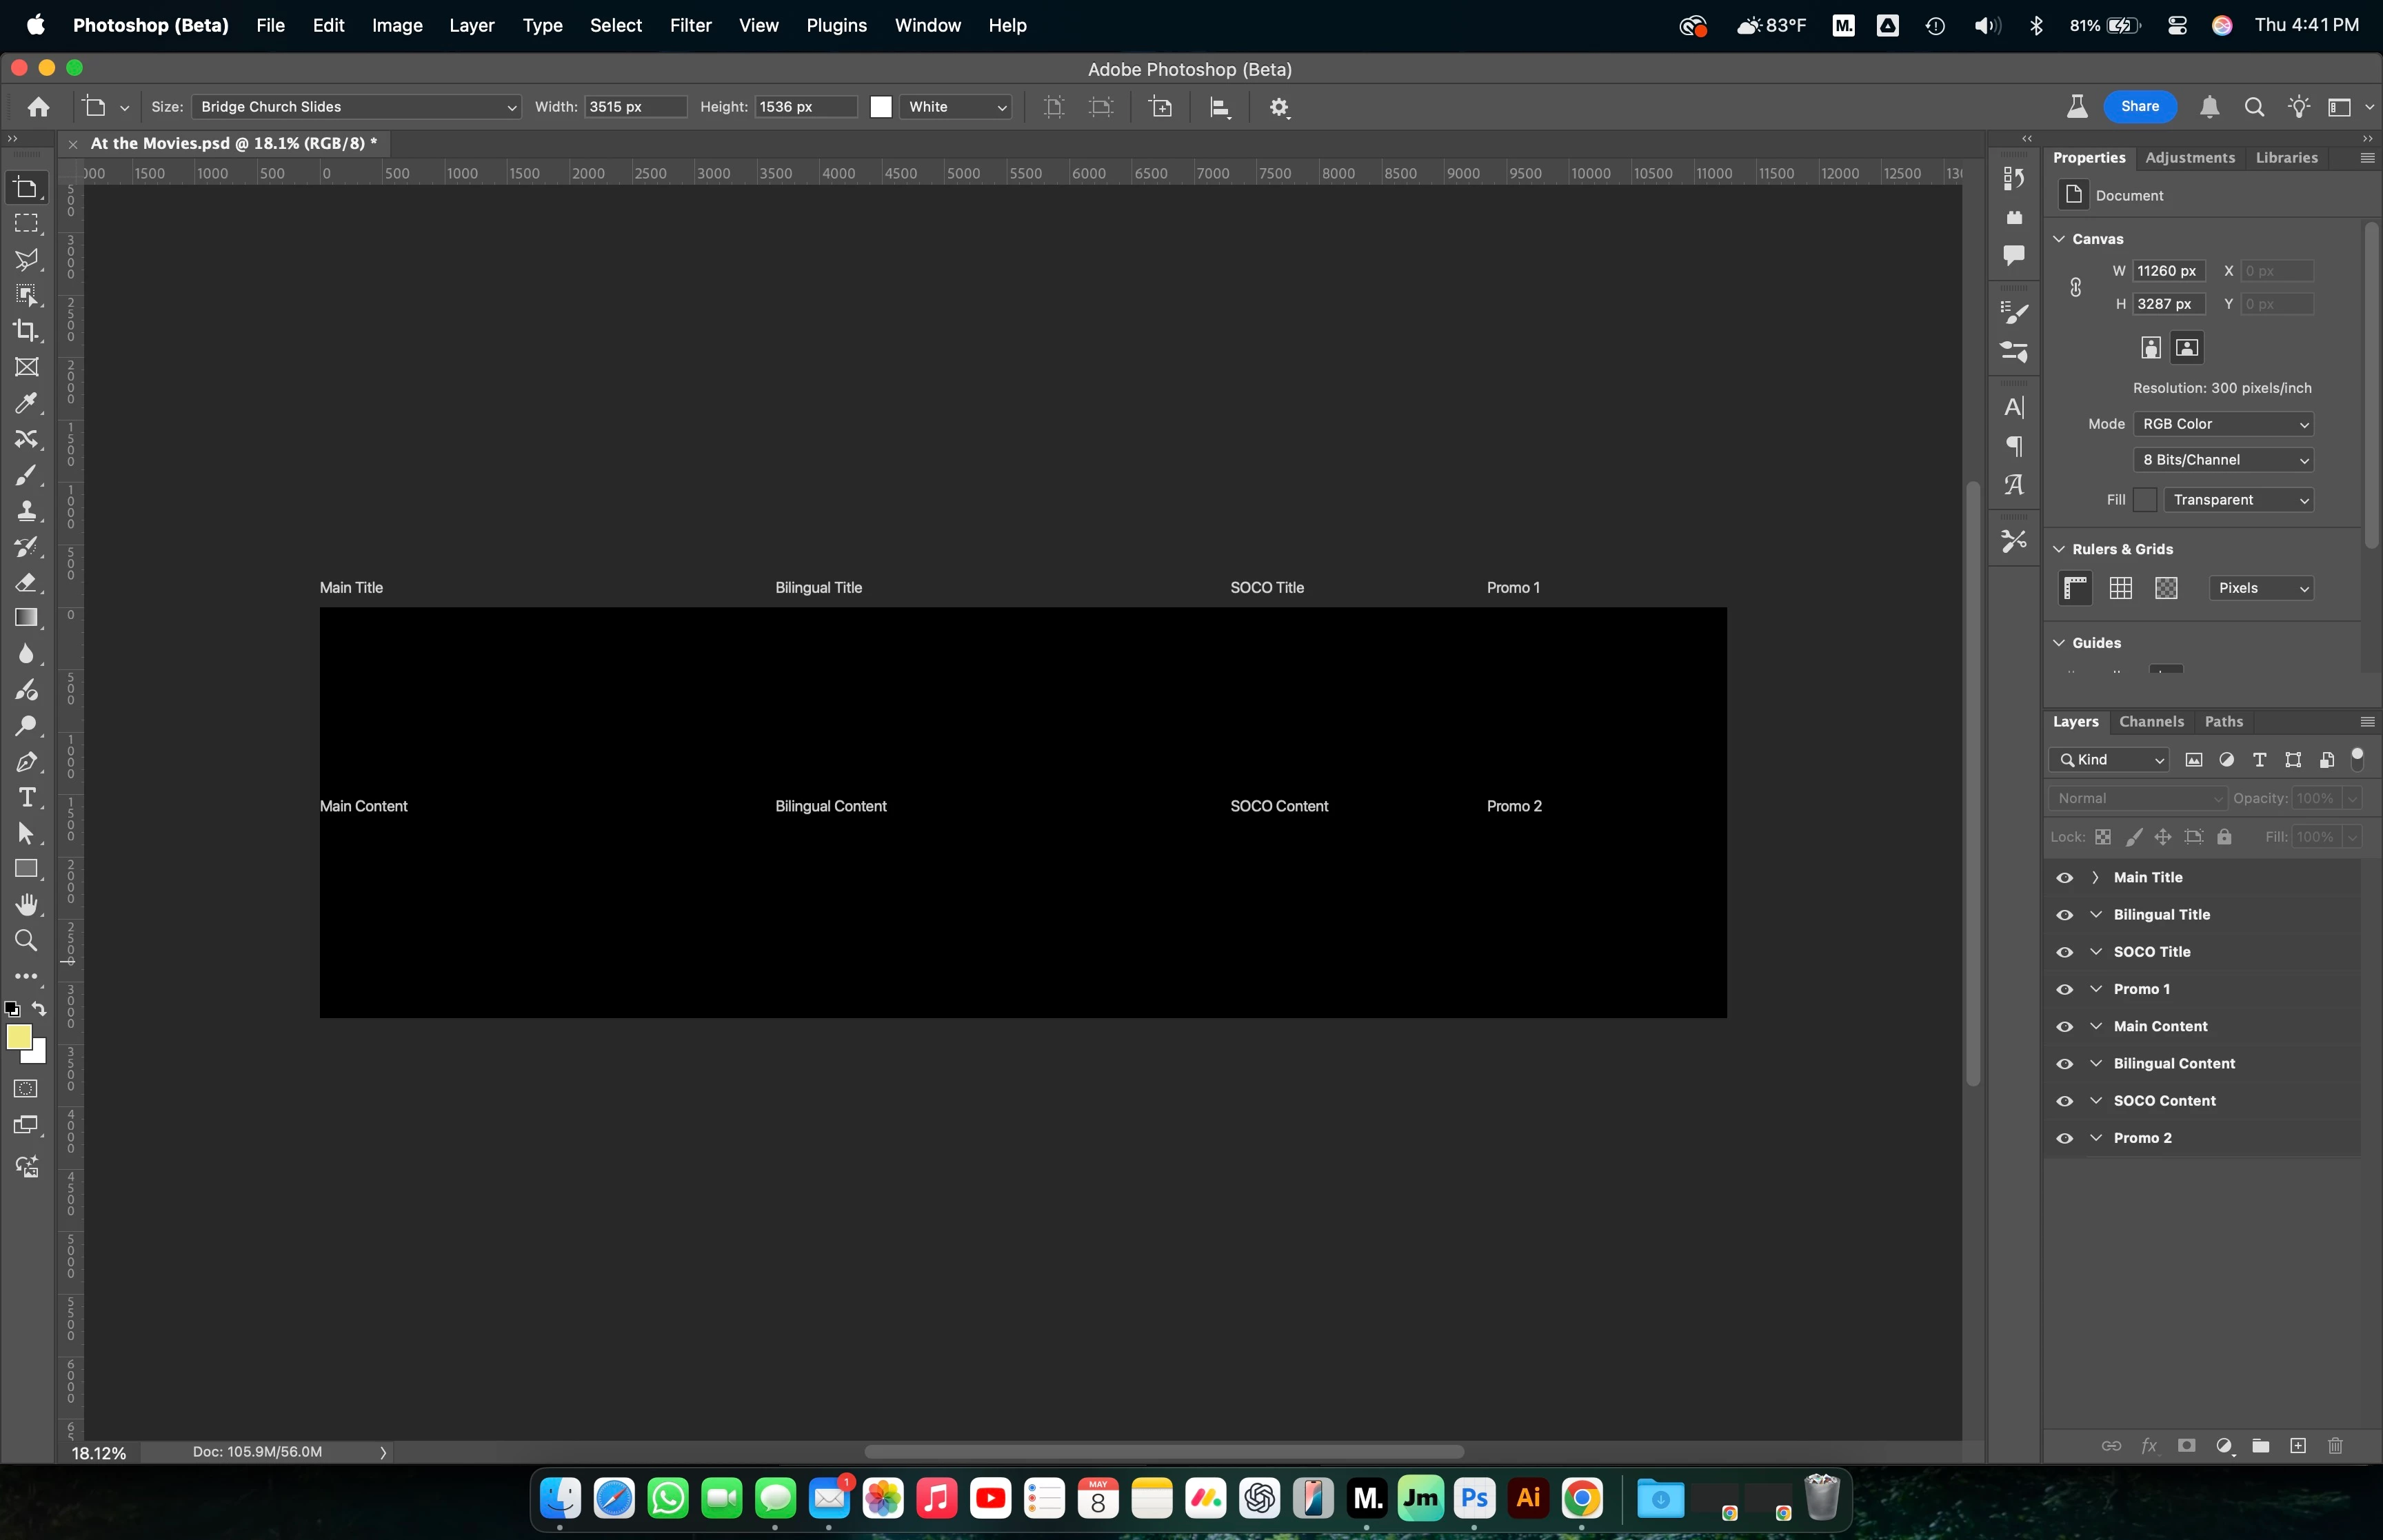Image resolution: width=2383 pixels, height=1540 pixels.
Task: Select the Horizontal Type tool
Action: click(26, 798)
